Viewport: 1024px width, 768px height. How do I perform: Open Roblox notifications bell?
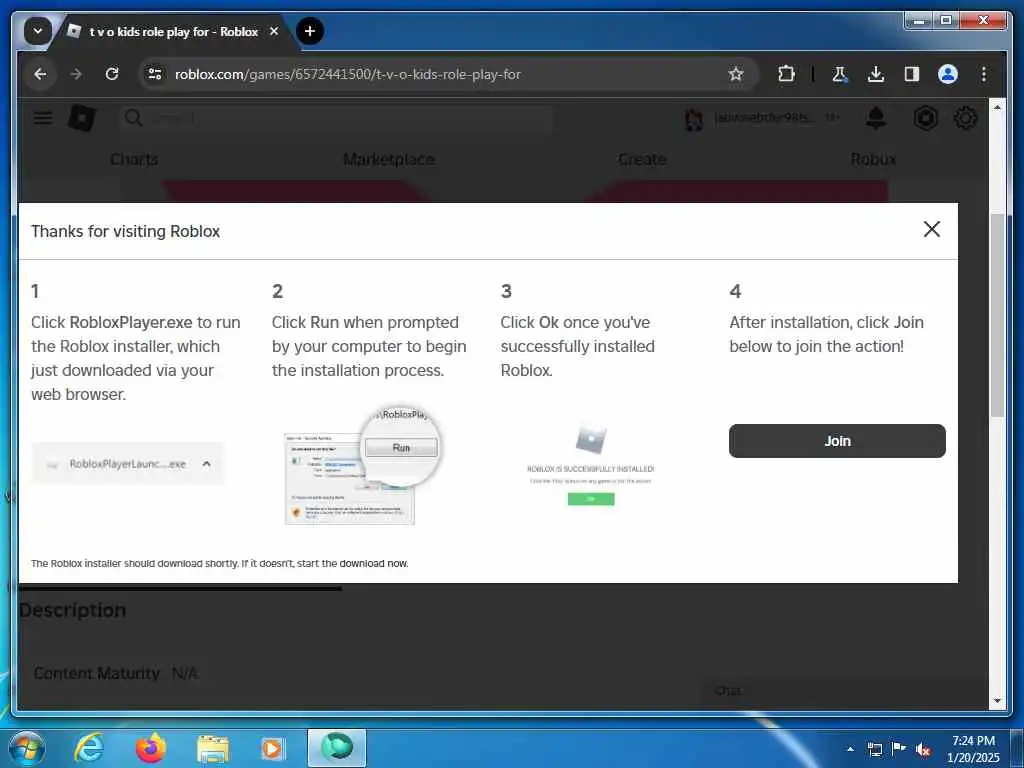876,118
